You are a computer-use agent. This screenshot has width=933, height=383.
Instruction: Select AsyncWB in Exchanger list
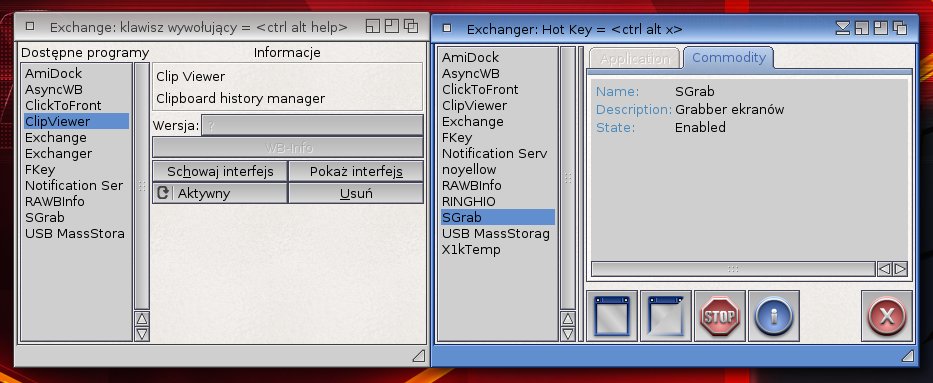(498, 73)
